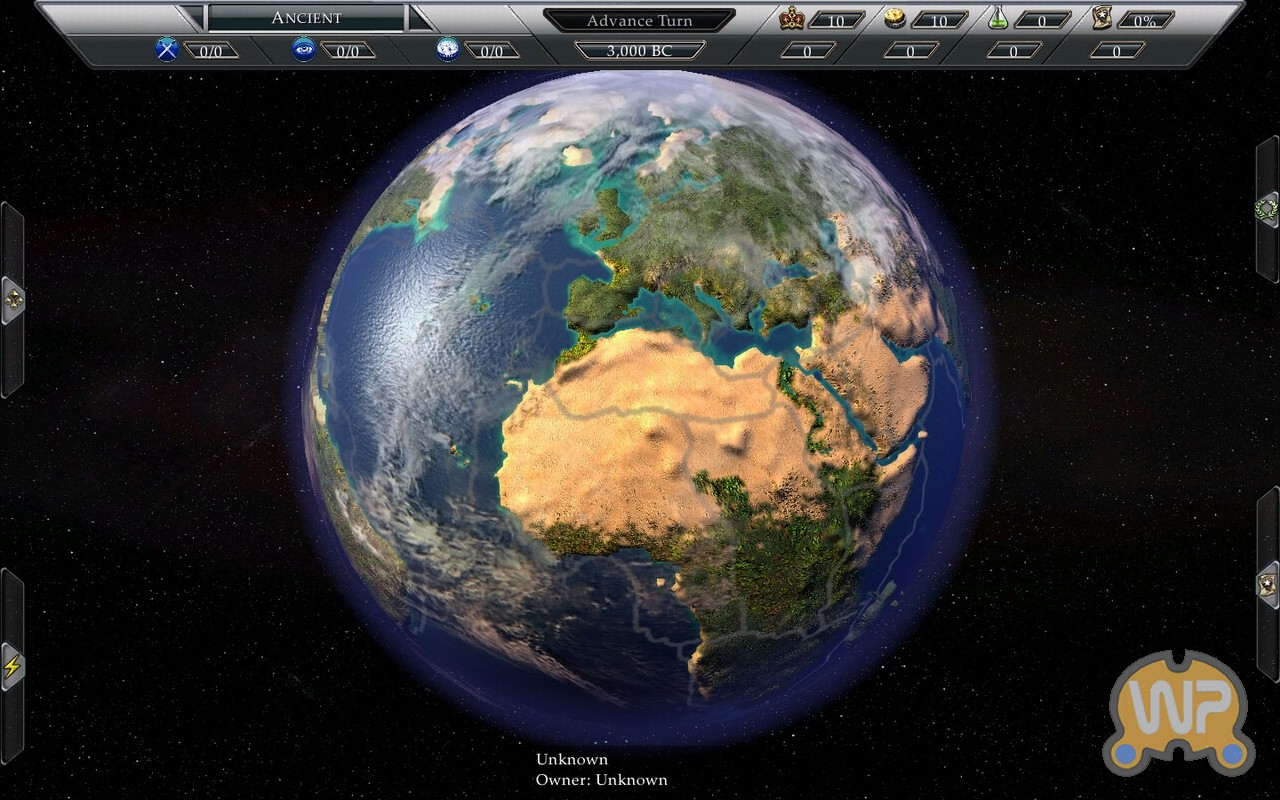The width and height of the screenshot is (1280, 800).
Task: Click the gold coins icon
Action: (895, 18)
